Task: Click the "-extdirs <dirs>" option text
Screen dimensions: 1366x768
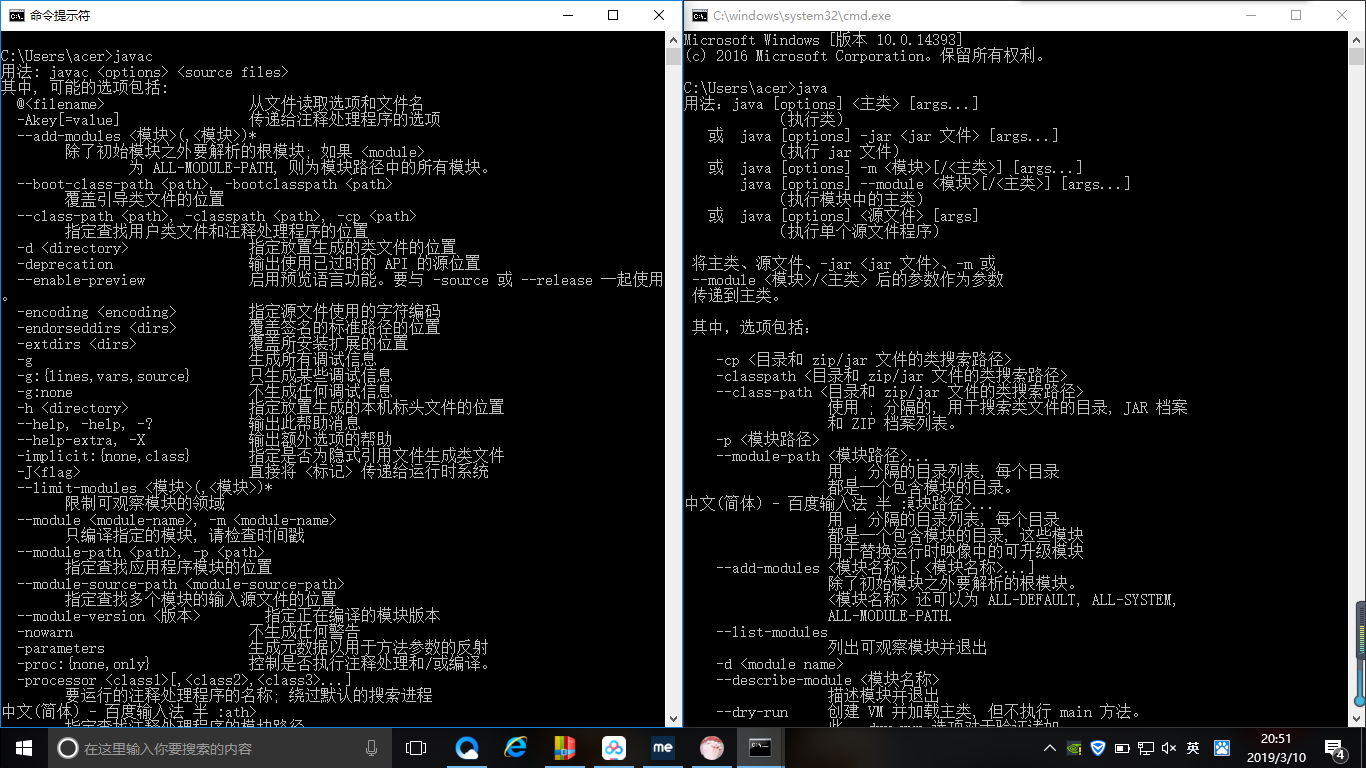Action: tap(77, 345)
